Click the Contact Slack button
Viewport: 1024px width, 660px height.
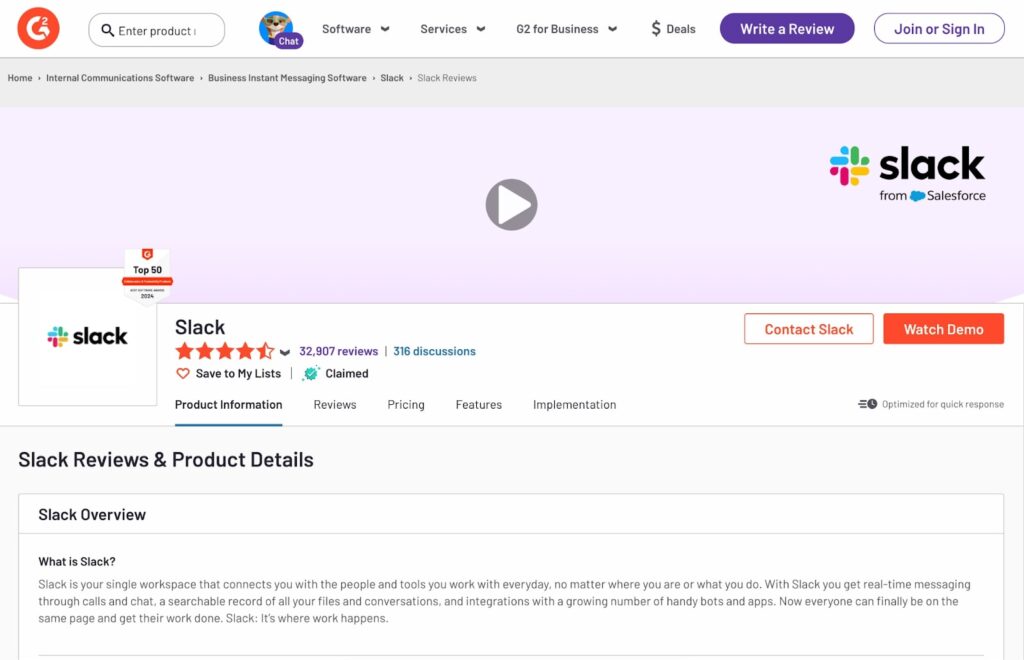pos(808,329)
